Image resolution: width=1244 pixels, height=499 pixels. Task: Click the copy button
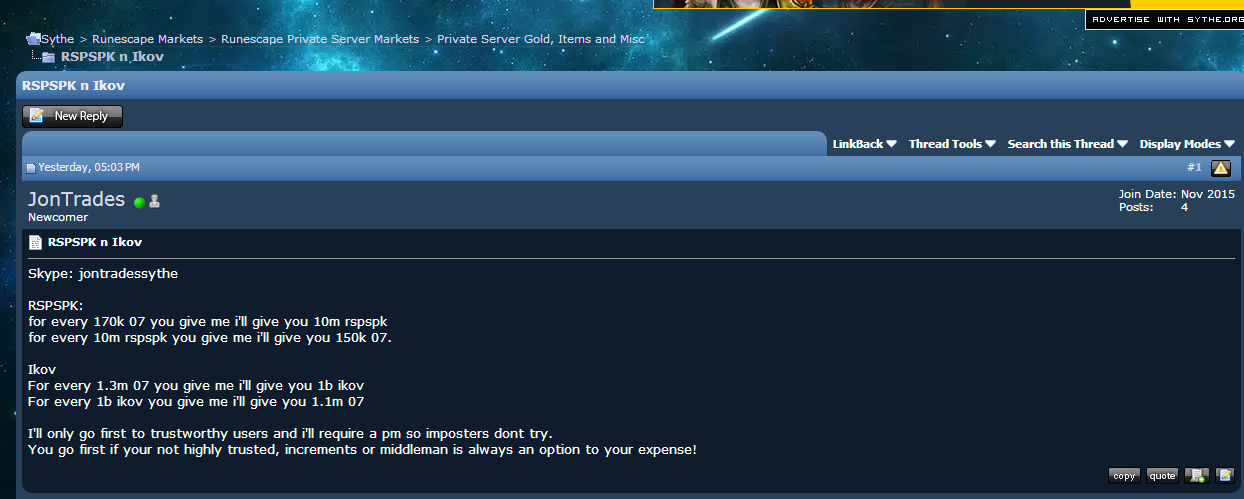pos(1124,476)
